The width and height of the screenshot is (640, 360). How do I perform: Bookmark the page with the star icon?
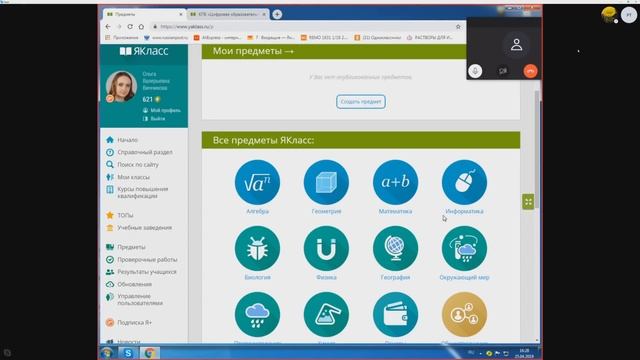tap(458, 27)
